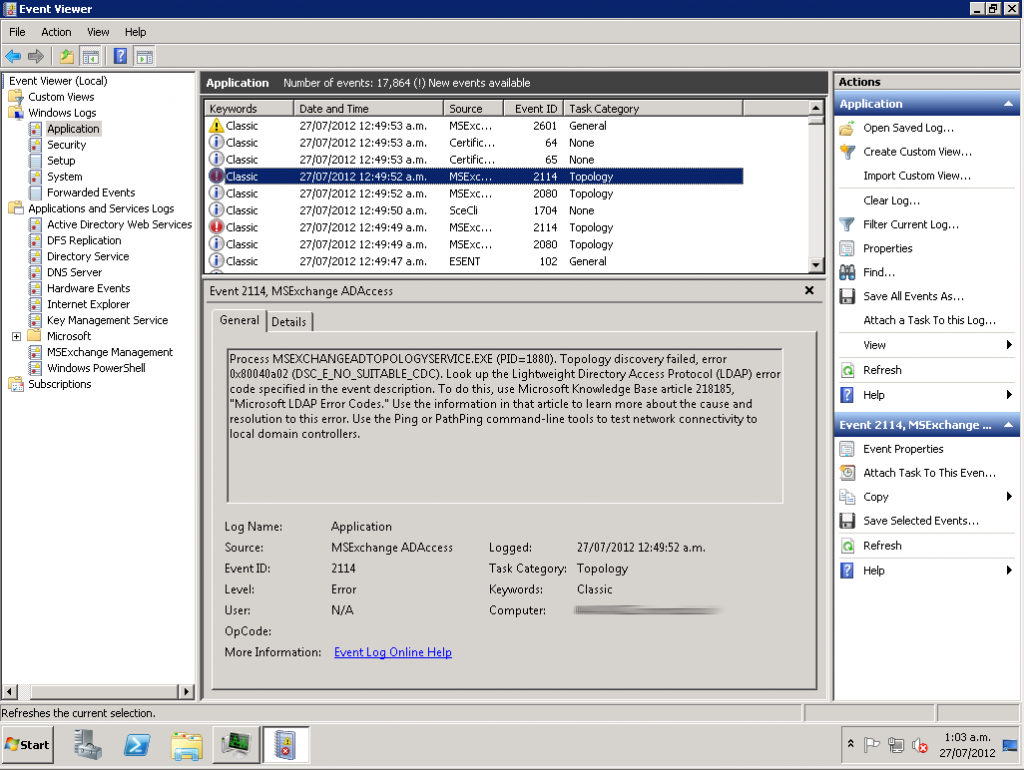Launch Windows PowerShell from the taskbar

click(136, 745)
